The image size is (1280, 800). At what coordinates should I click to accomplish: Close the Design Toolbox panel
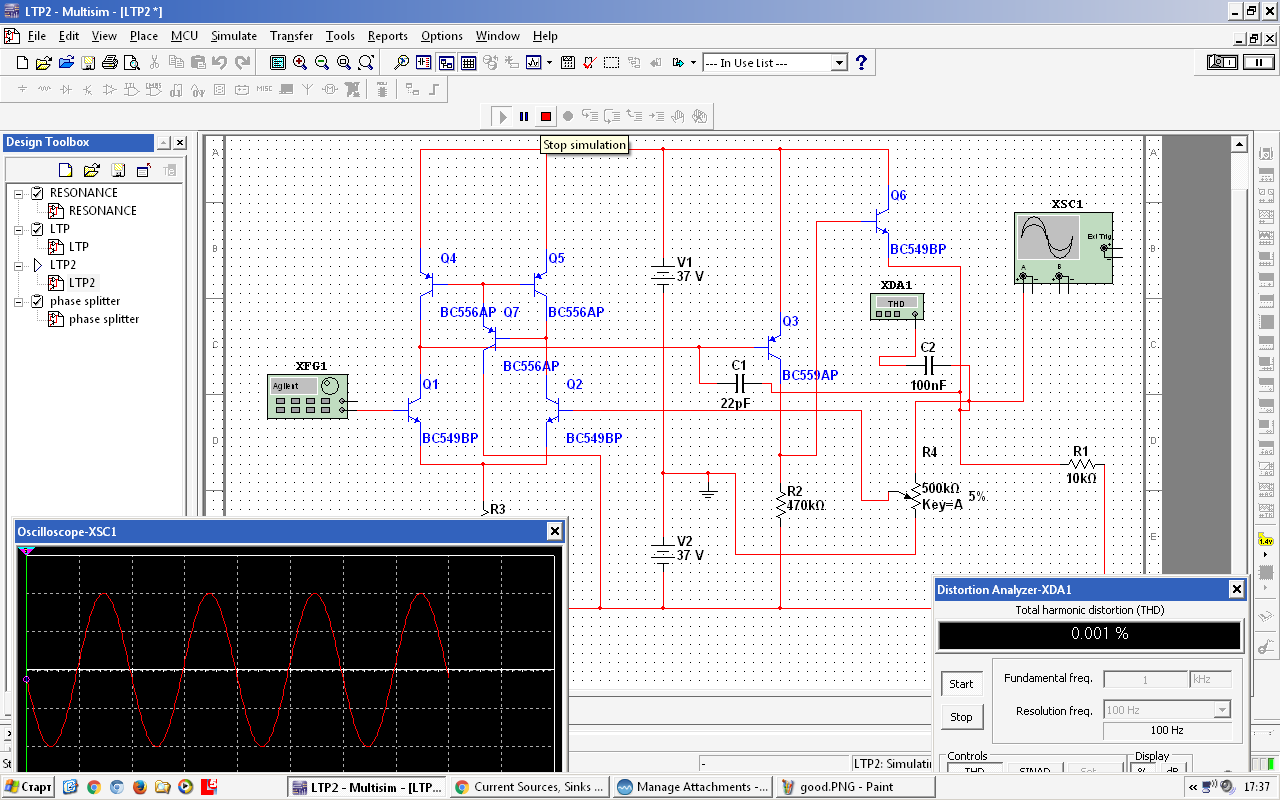click(180, 143)
